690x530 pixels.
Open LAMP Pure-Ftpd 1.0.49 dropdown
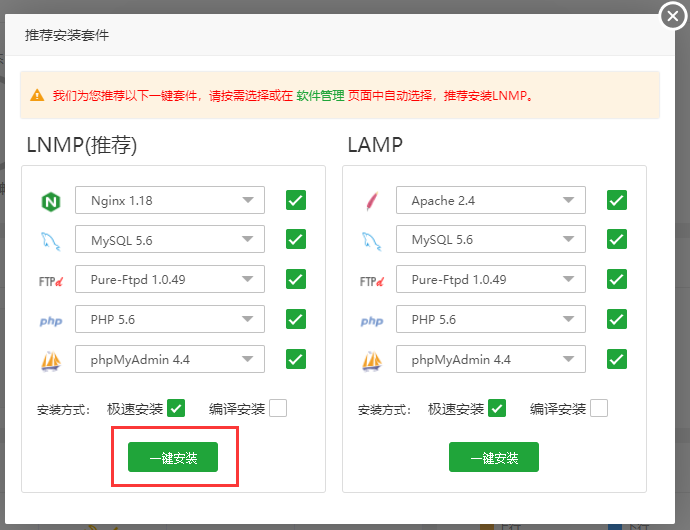tap(491, 279)
